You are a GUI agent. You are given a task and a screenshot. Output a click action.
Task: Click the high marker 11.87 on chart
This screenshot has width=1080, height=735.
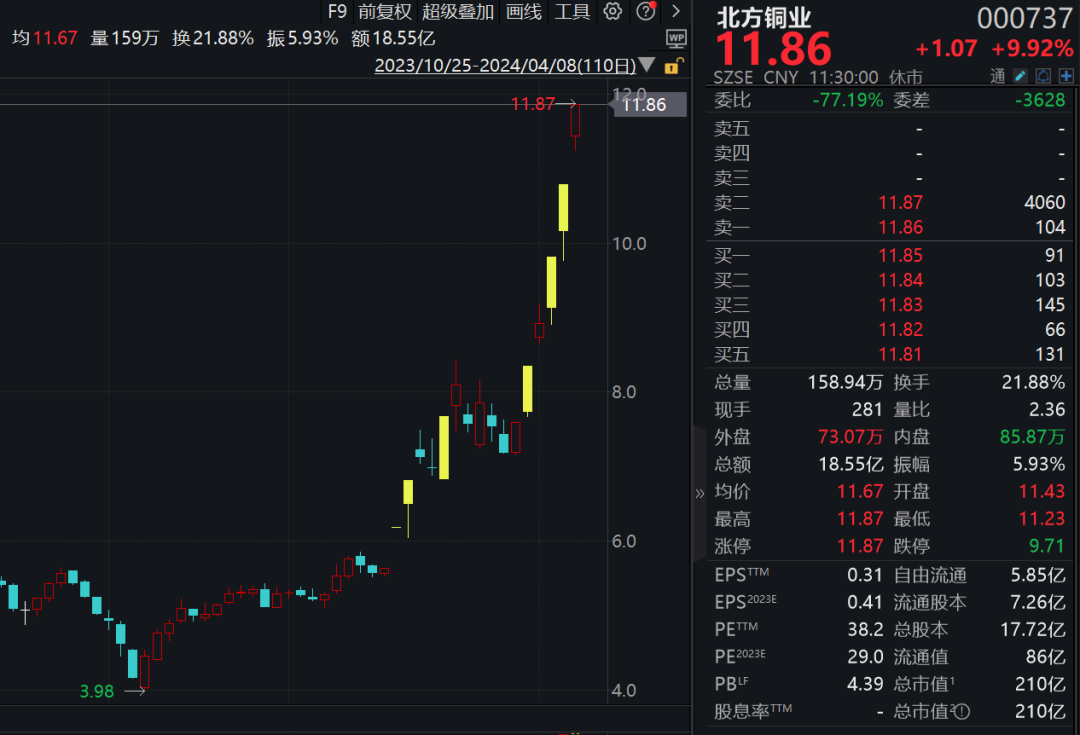[532, 104]
